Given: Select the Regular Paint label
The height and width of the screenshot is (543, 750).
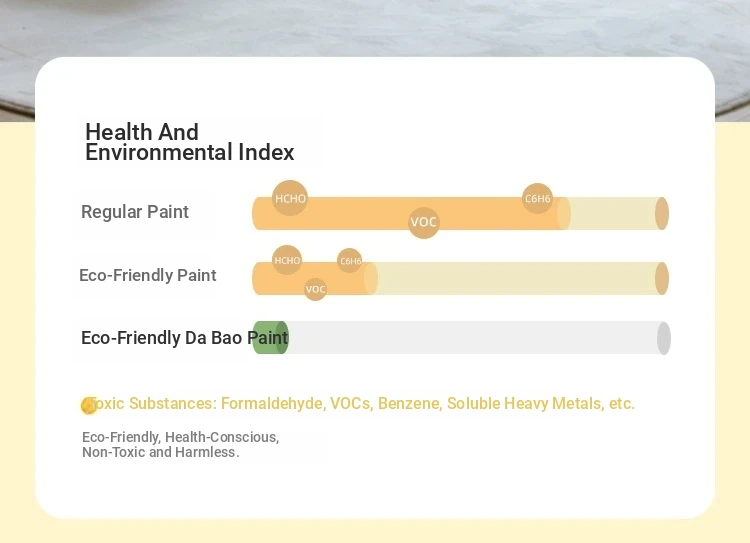Looking at the screenshot, I should point(135,212).
